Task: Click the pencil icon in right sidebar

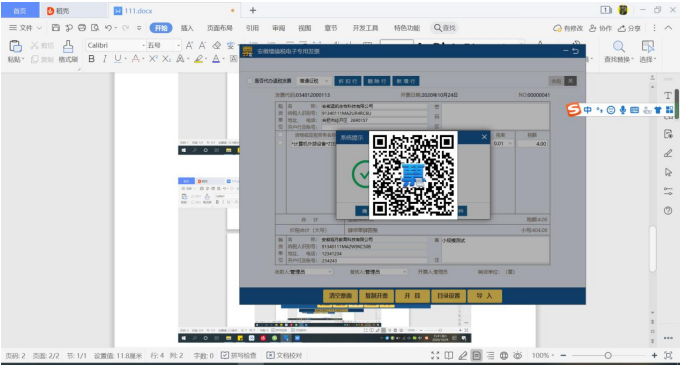Action: [x=669, y=153]
